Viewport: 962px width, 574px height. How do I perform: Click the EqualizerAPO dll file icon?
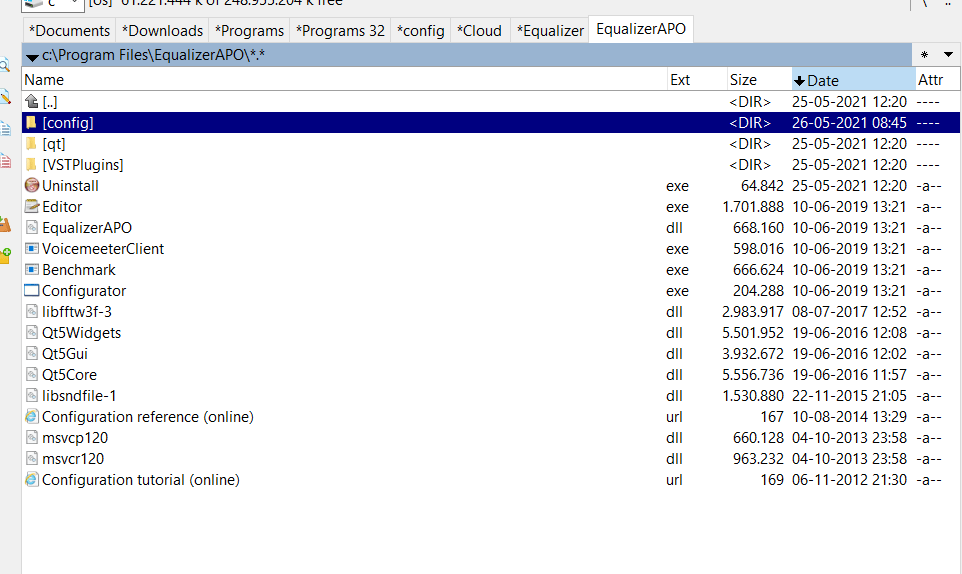[x=32, y=228]
